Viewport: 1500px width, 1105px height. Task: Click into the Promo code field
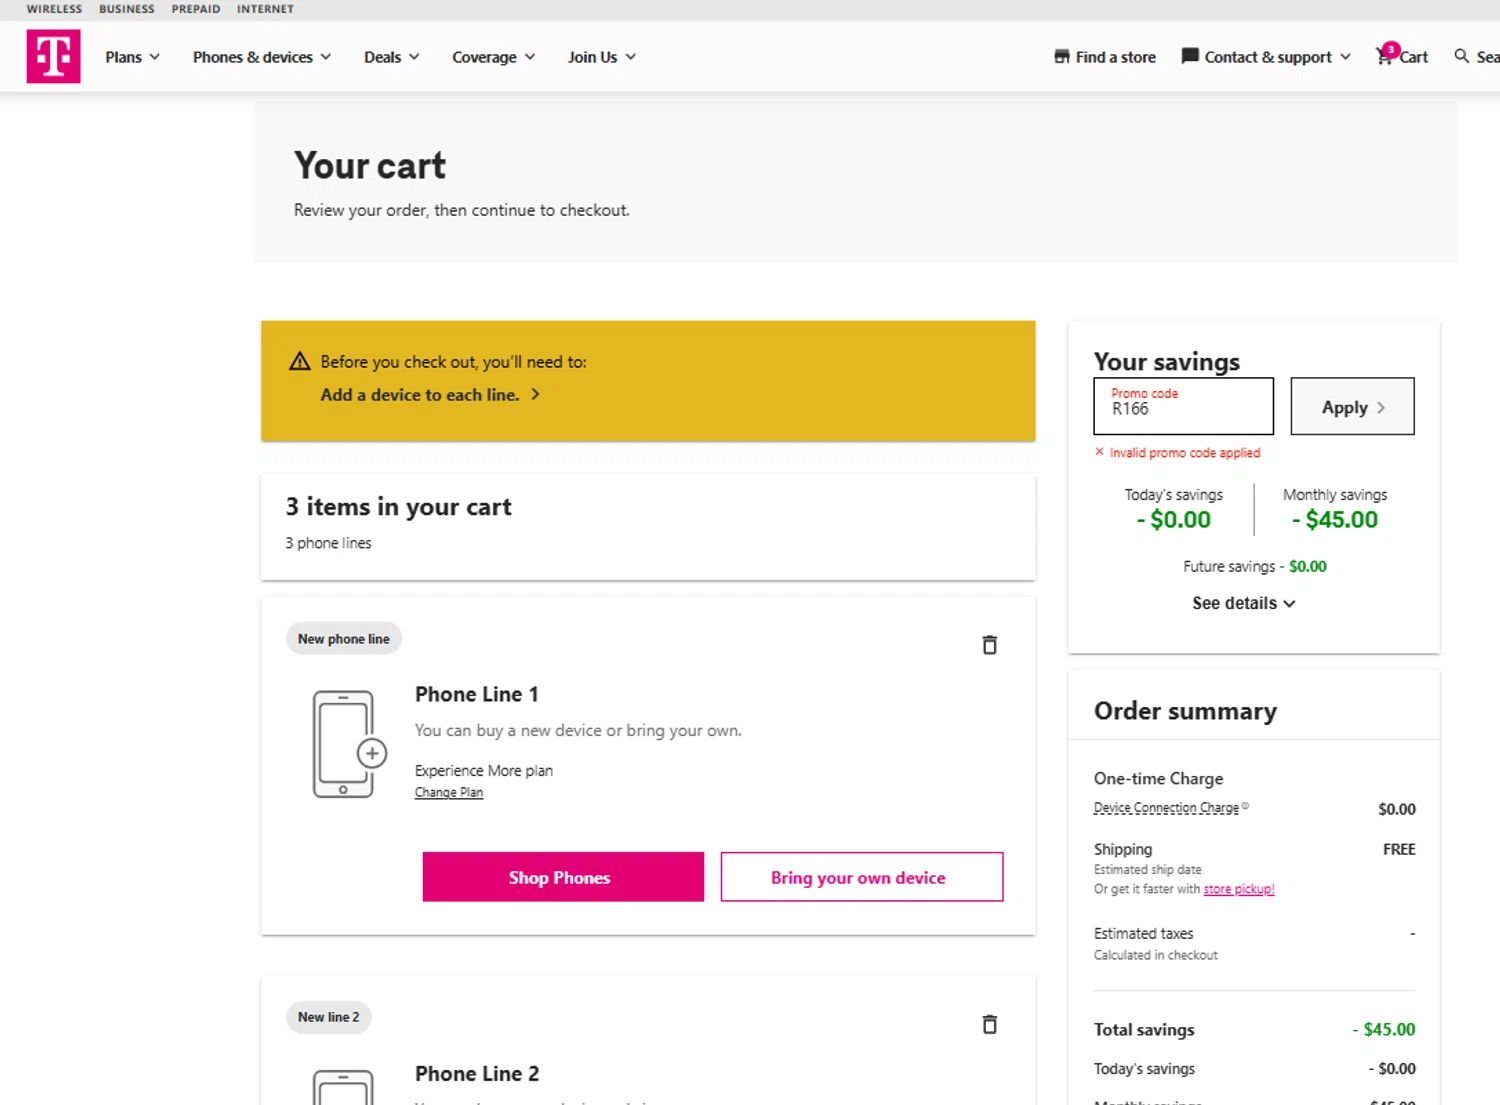[1183, 406]
